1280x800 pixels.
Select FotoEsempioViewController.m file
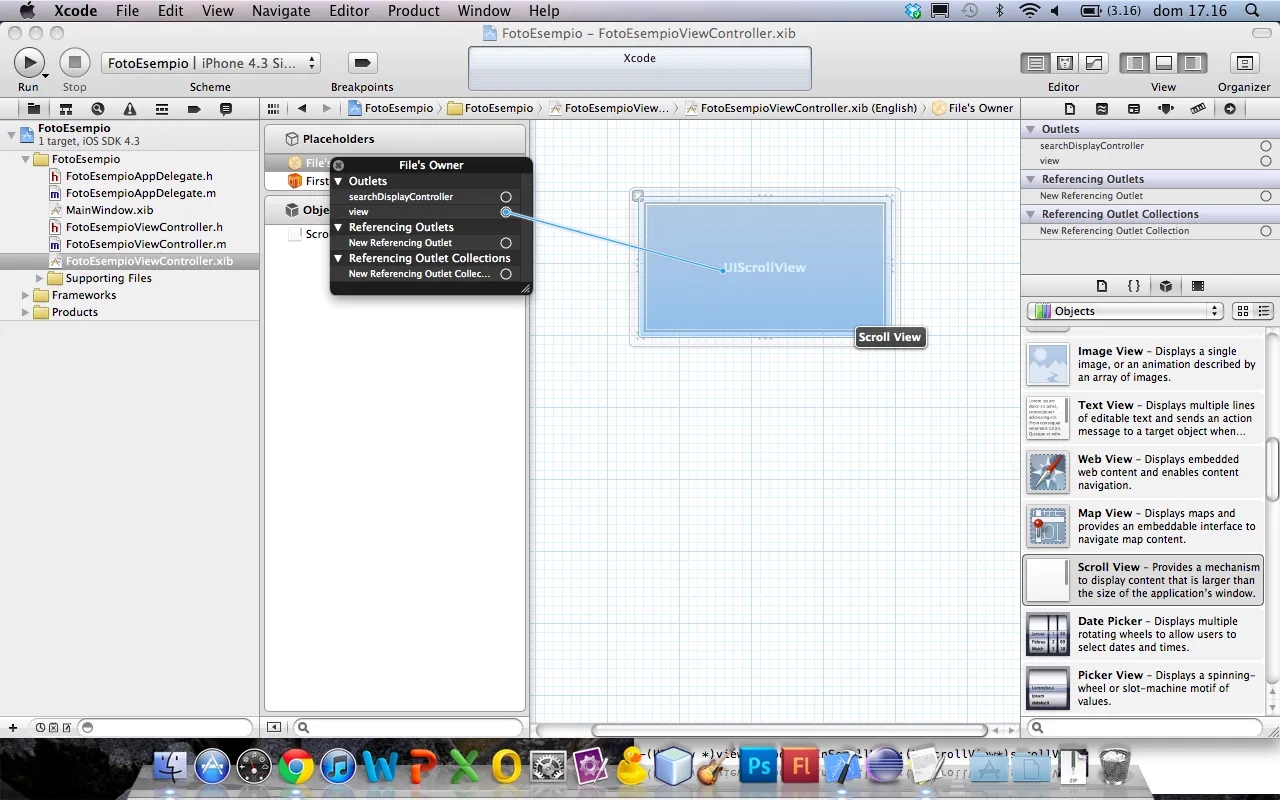146,244
